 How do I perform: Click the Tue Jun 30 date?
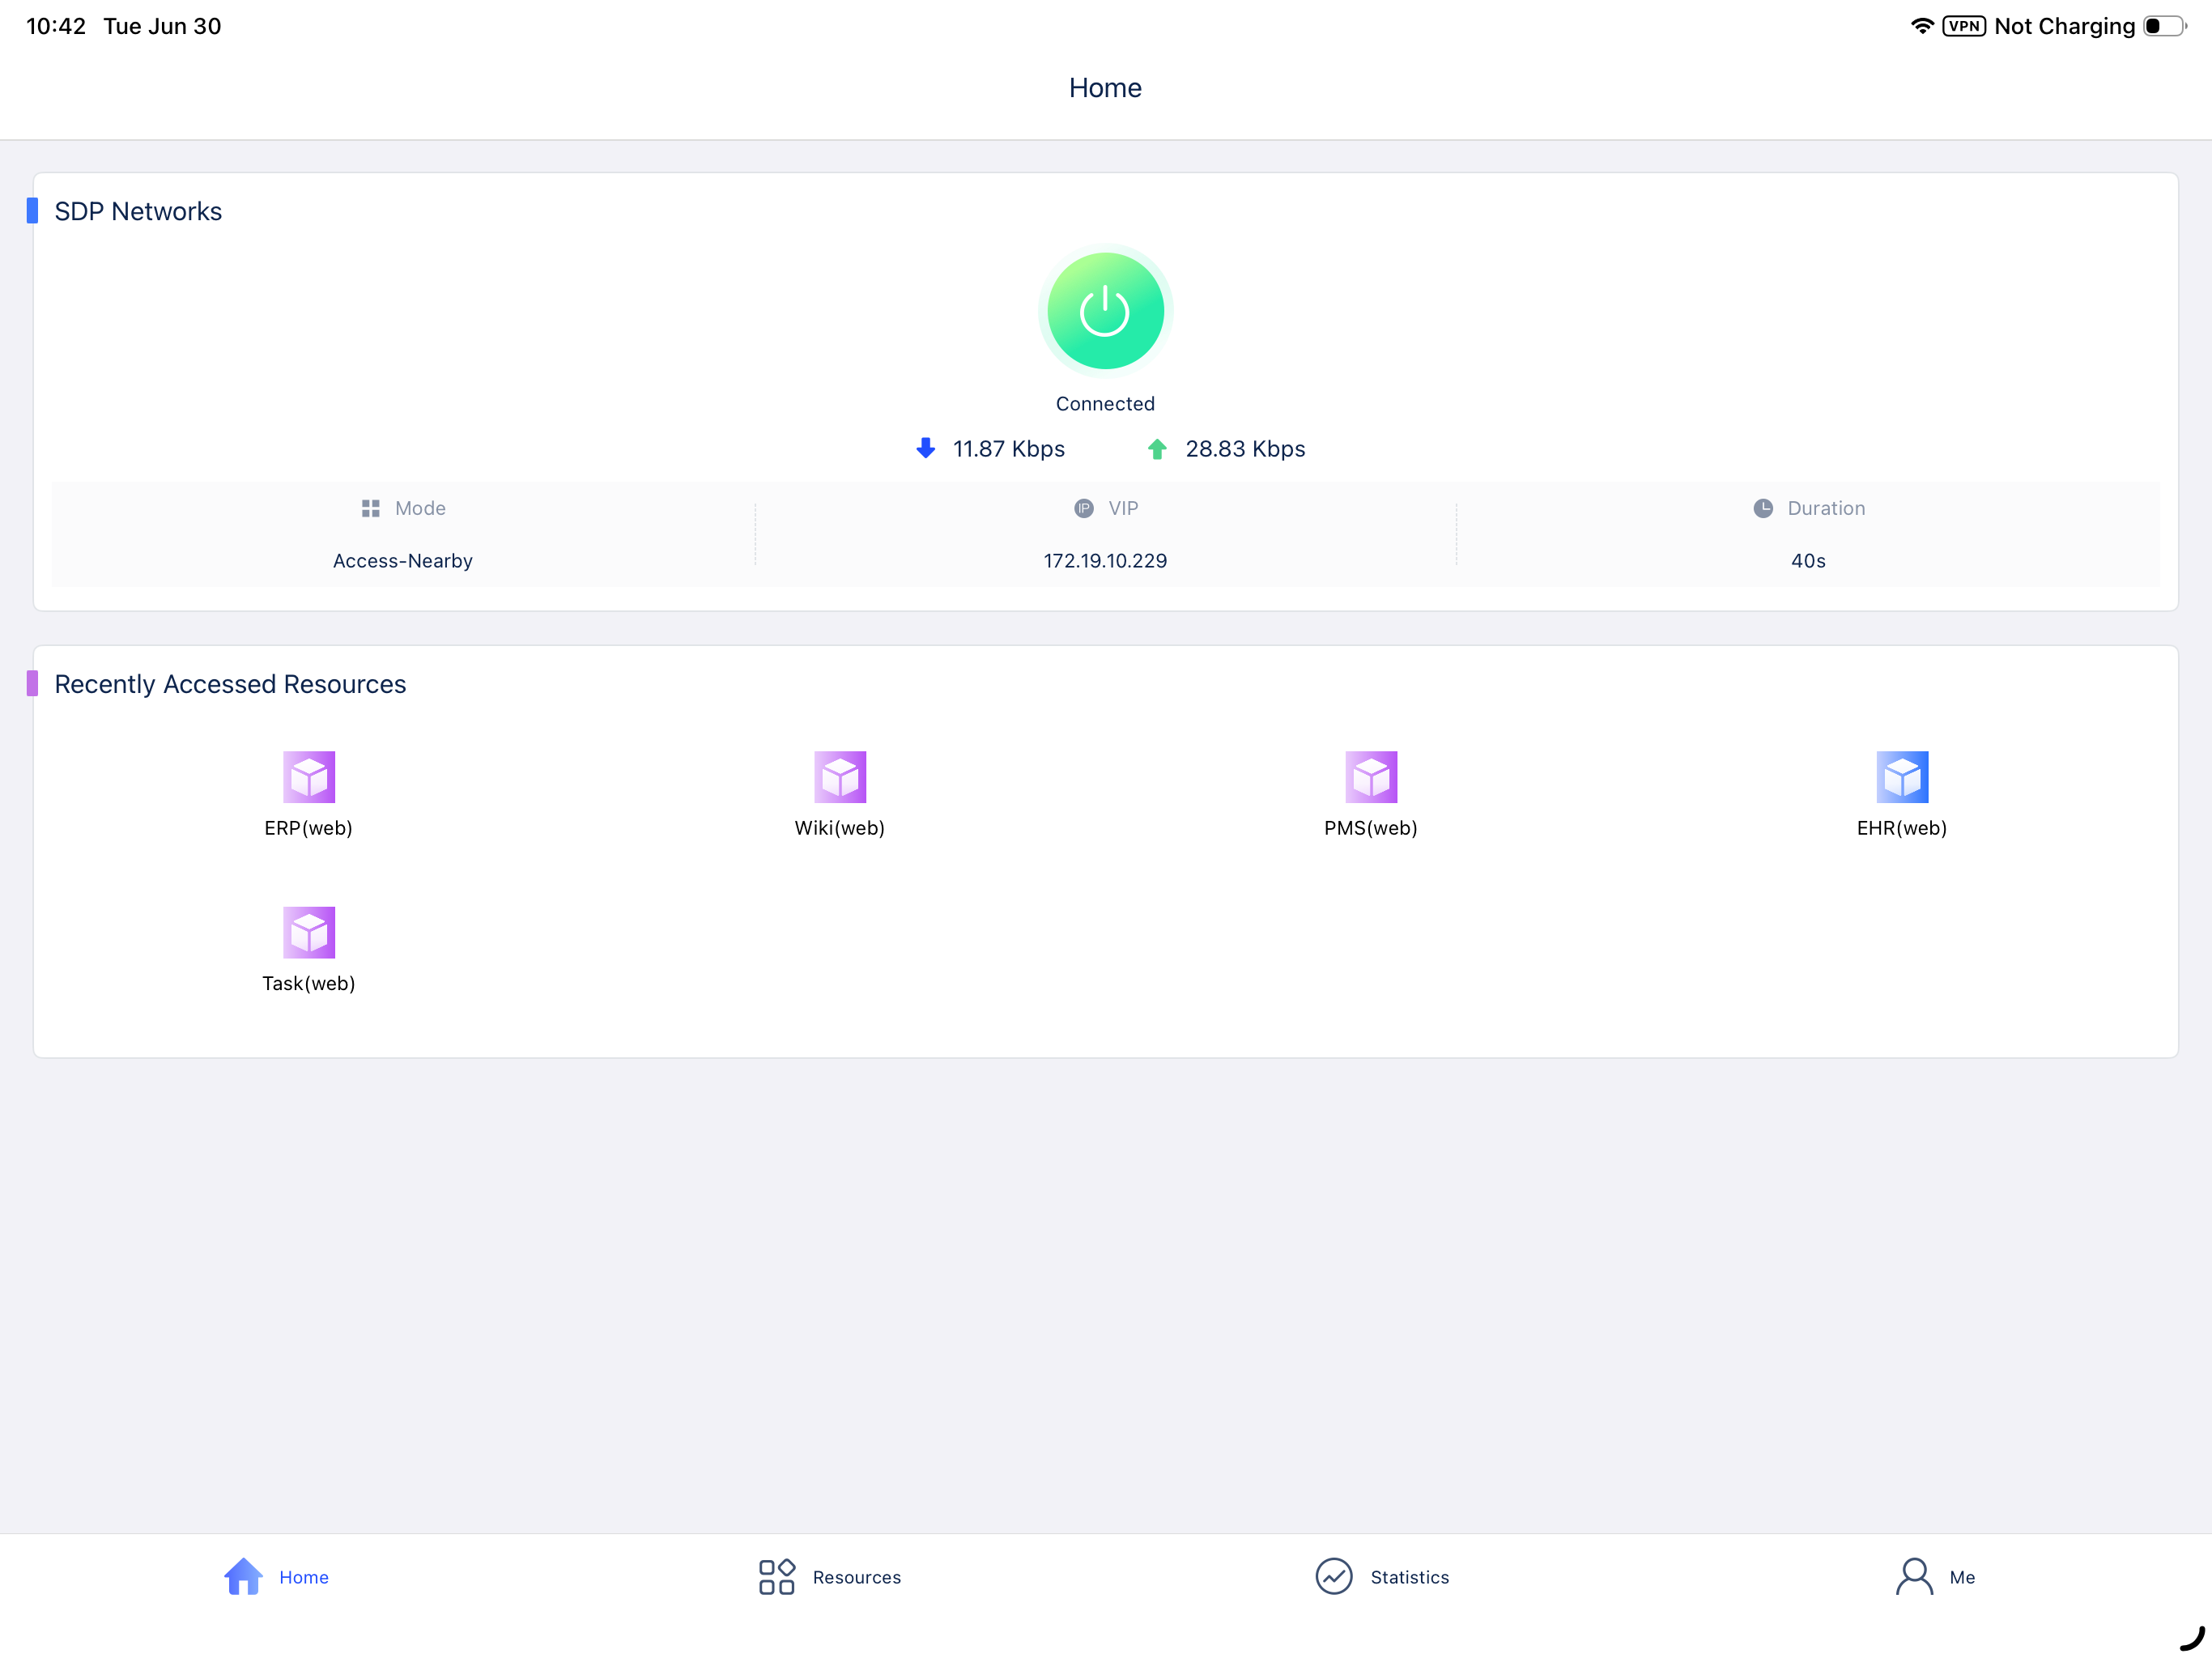tap(162, 26)
